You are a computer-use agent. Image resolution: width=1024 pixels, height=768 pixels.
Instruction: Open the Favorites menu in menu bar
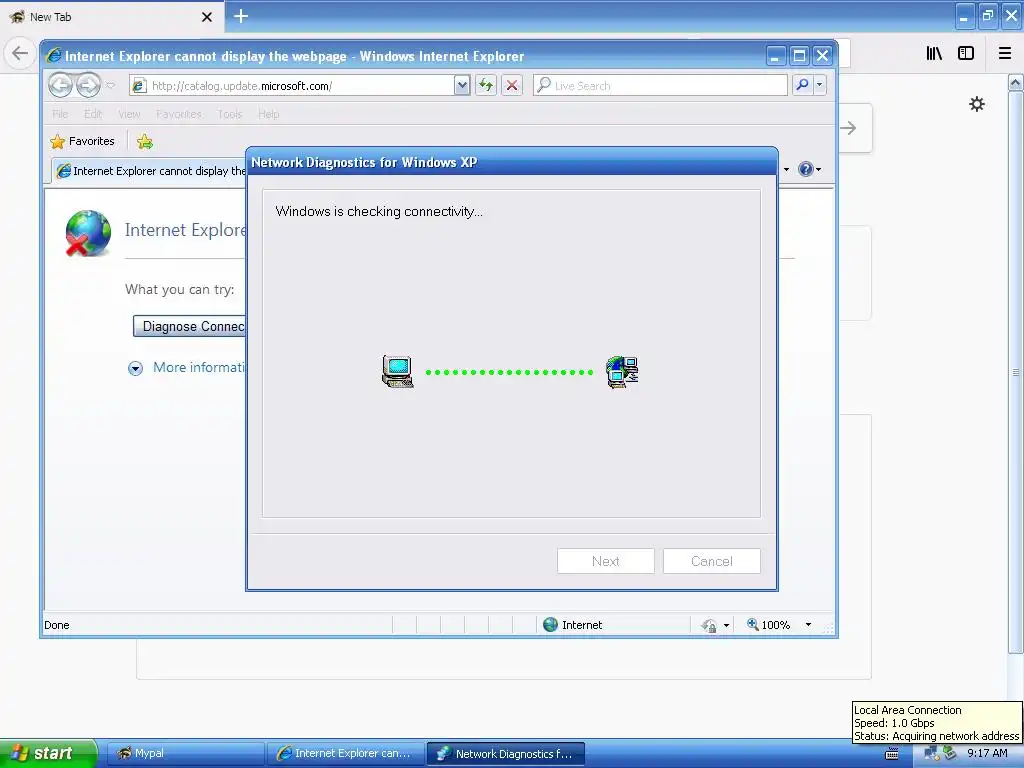179,114
